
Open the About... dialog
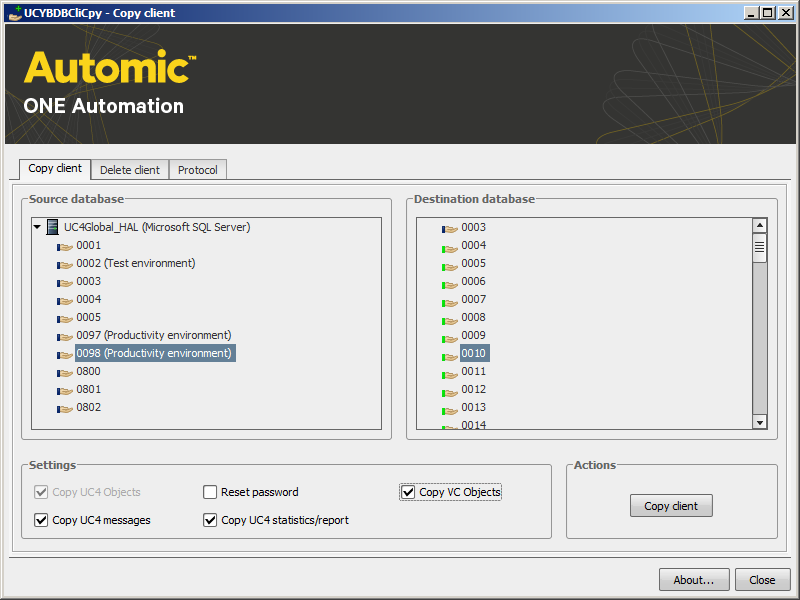tap(694, 580)
